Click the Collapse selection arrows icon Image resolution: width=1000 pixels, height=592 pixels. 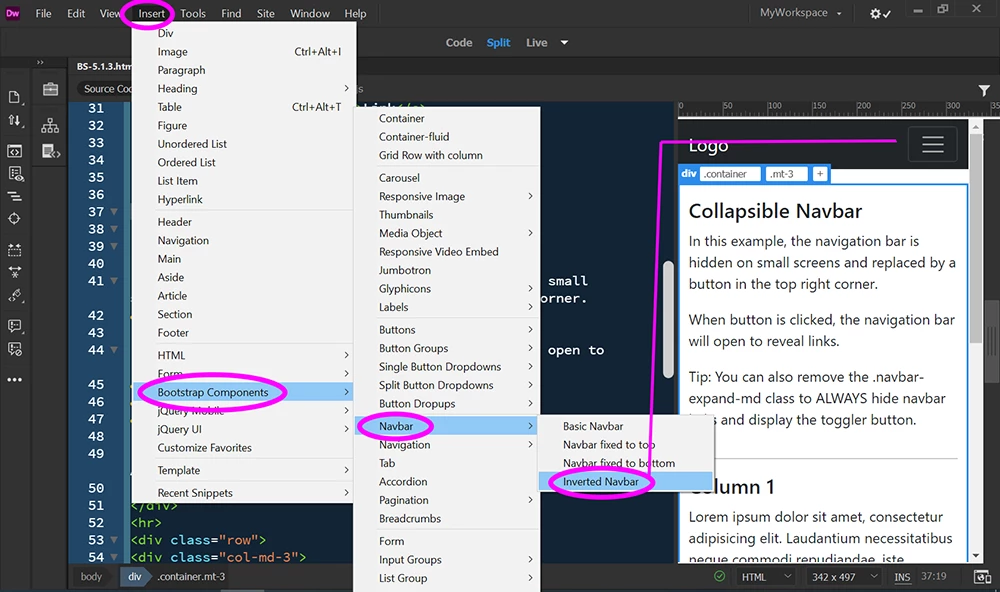pyautogui.click(x=14, y=272)
